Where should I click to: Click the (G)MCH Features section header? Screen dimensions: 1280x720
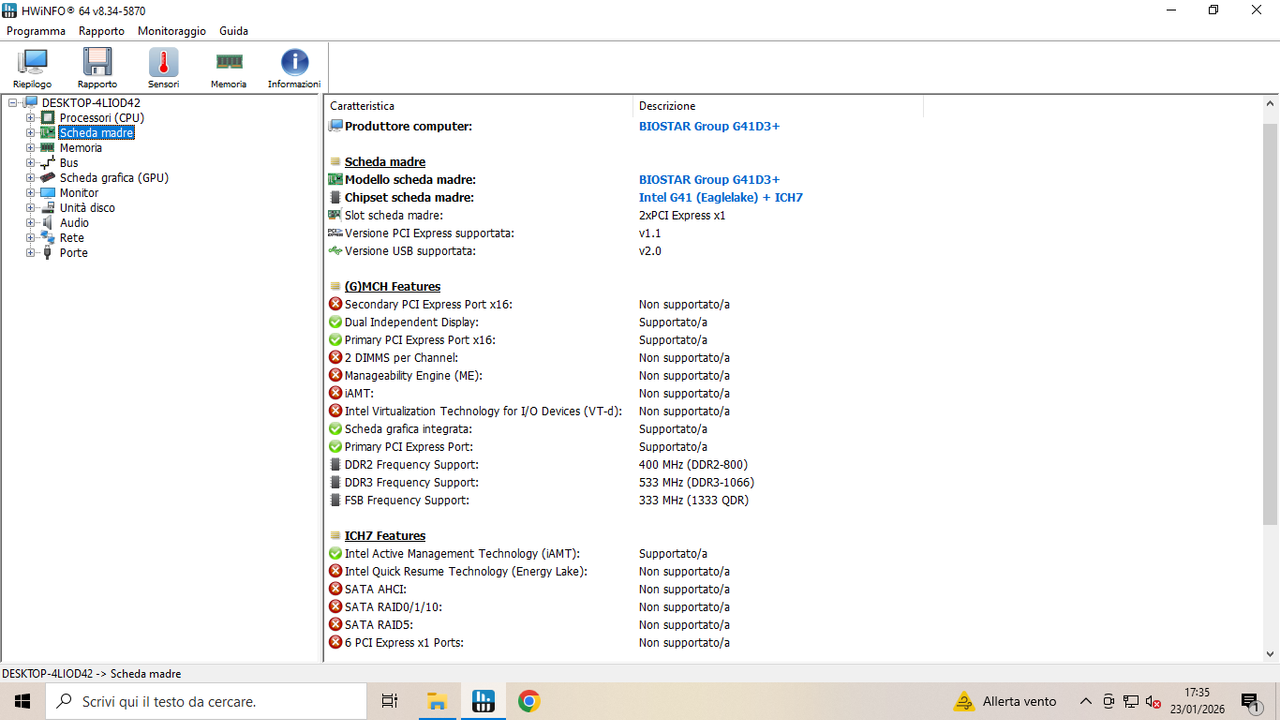392,287
